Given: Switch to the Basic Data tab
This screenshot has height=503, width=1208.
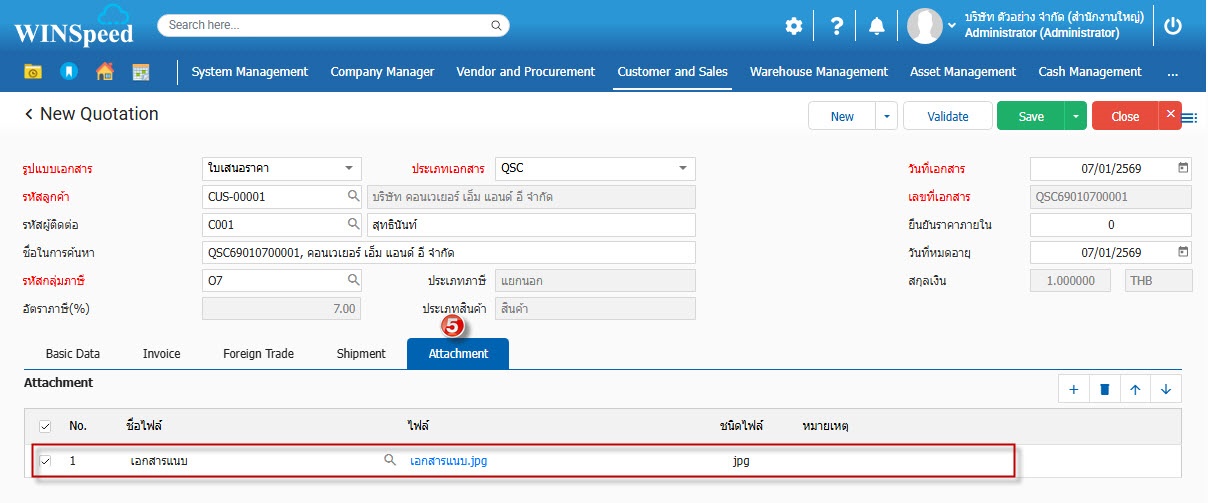Looking at the screenshot, I should pos(73,354).
